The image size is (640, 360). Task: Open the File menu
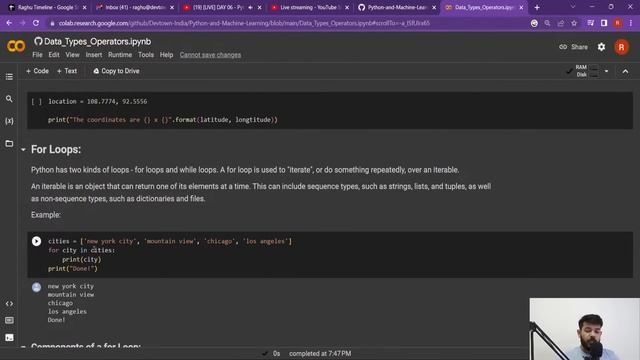point(37,55)
